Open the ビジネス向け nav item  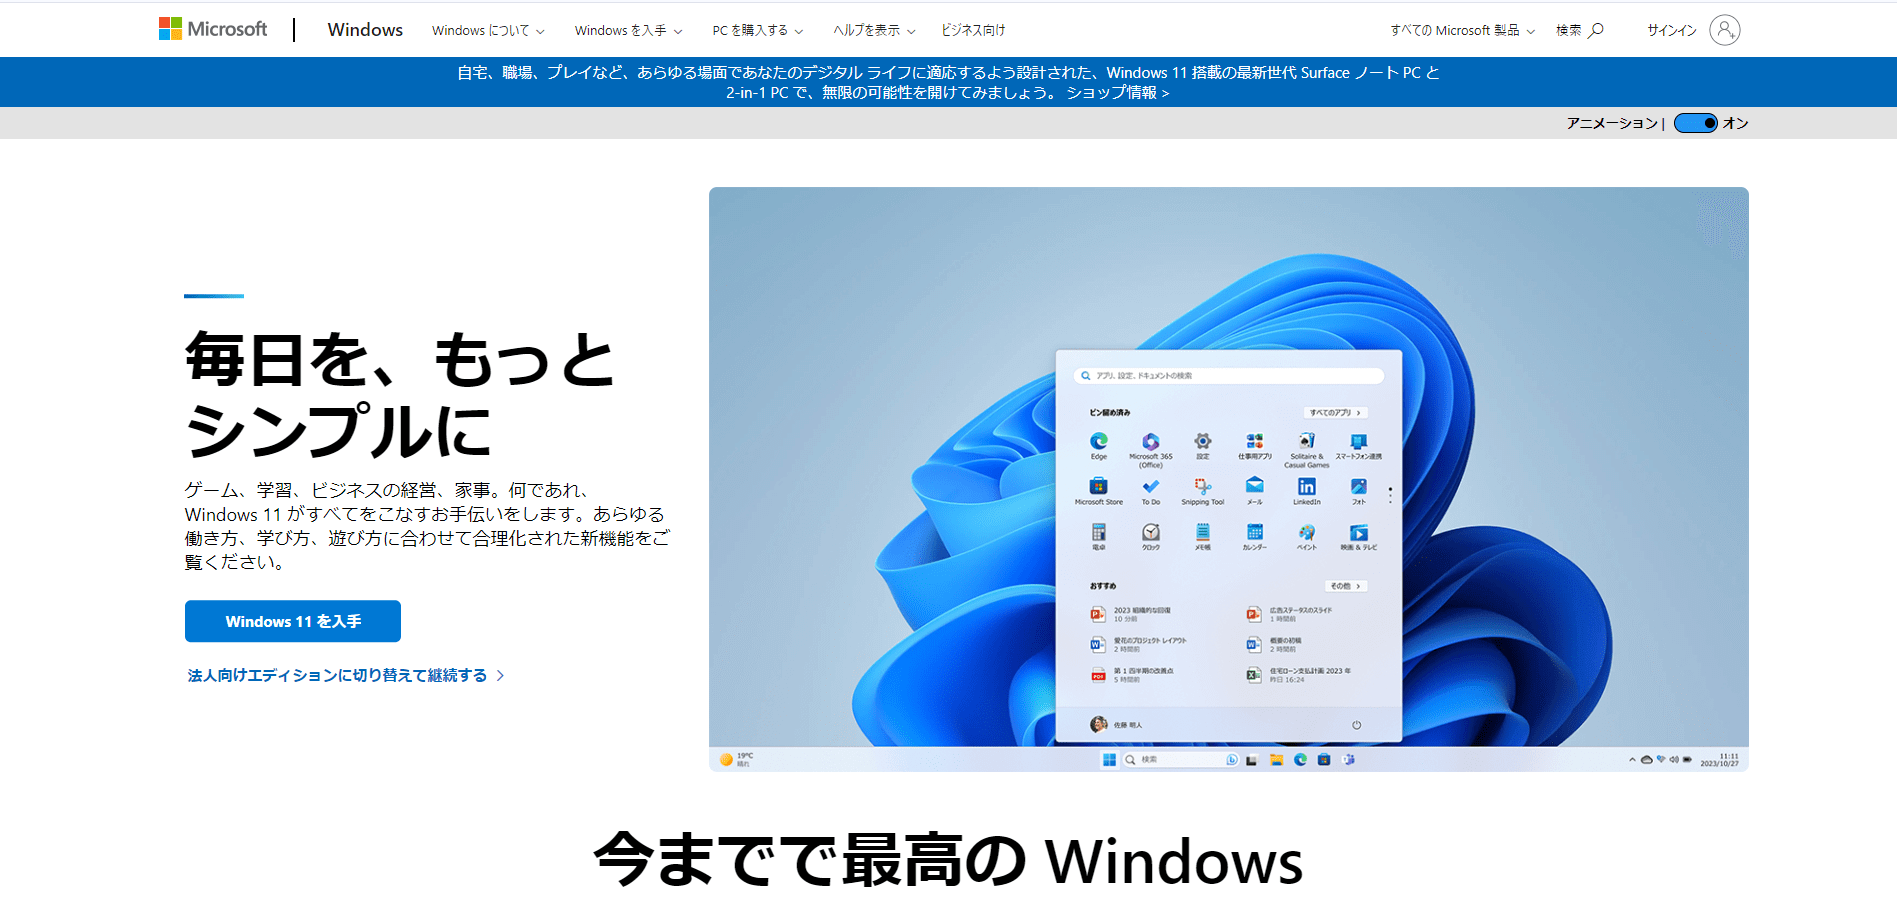click(973, 30)
